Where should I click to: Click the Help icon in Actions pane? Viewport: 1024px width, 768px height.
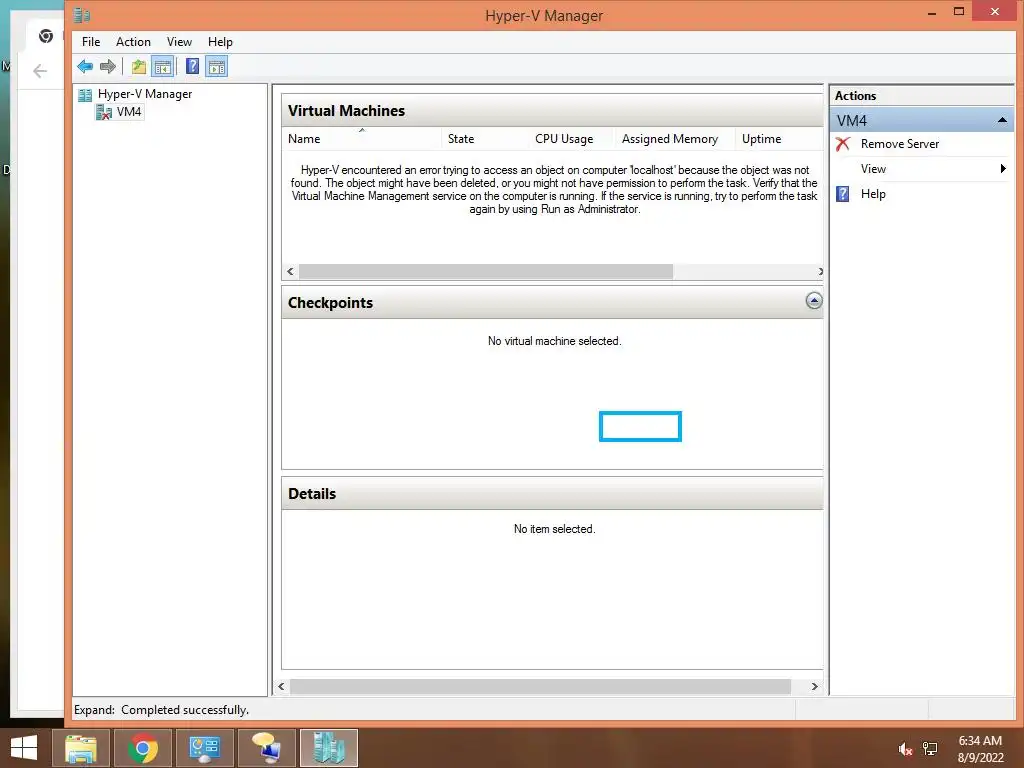tap(843, 194)
